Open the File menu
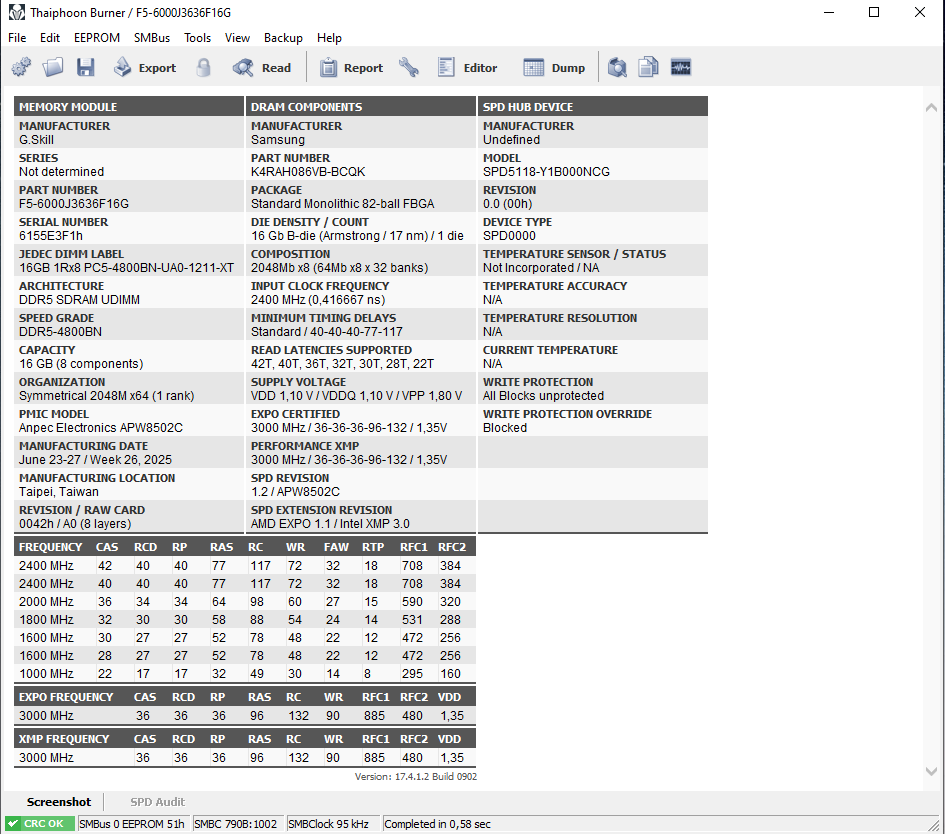The width and height of the screenshot is (945, 834). (17, 38)
